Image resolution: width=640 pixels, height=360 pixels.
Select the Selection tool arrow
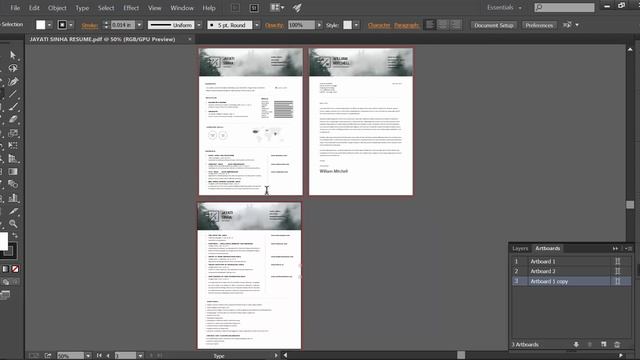13,55
